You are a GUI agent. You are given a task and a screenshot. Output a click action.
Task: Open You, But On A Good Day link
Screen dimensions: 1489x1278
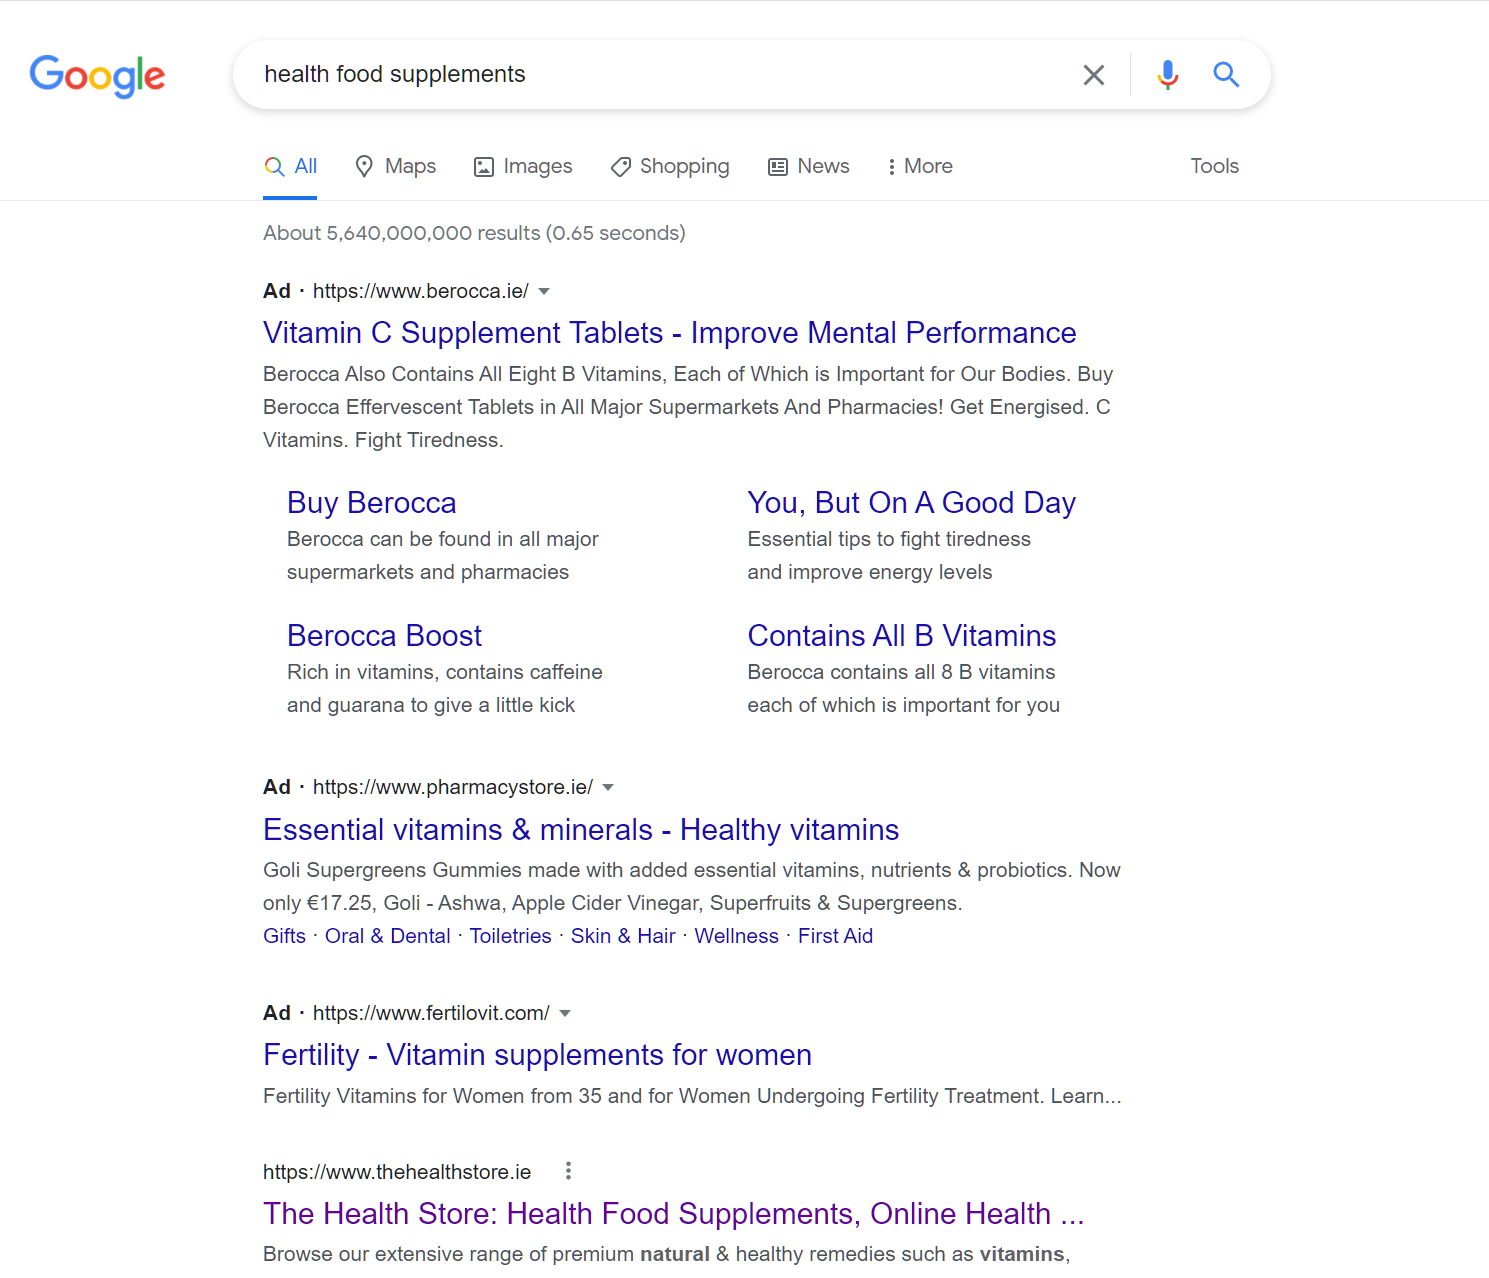(912, 503)
